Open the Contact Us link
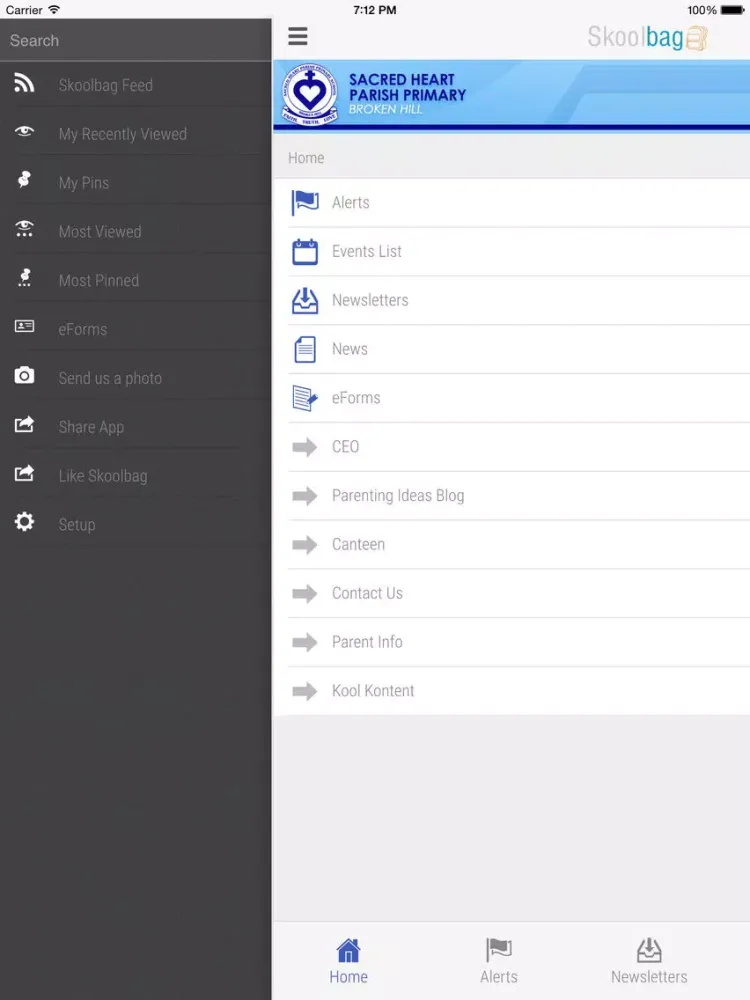This screenshot has width=750, height=1000. [x=367, y=593]
